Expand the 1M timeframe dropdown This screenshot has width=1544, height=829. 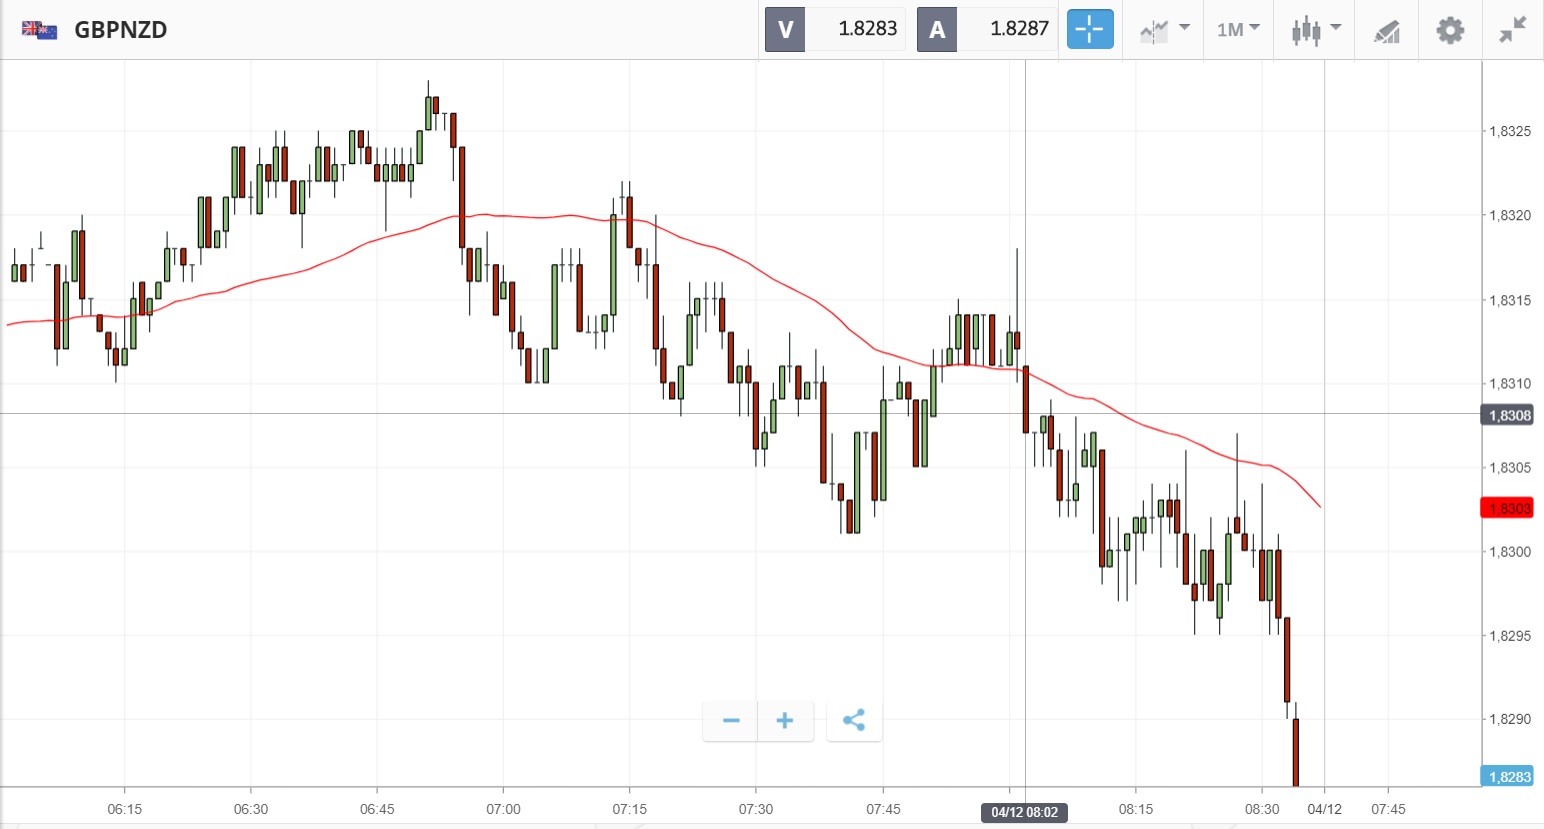point(1238,29)
